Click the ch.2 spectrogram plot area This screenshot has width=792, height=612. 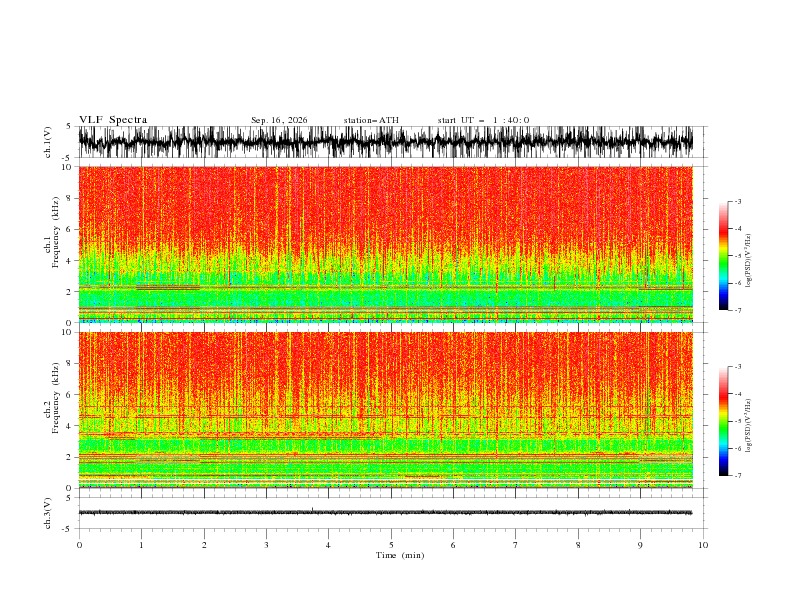point(386,410)
